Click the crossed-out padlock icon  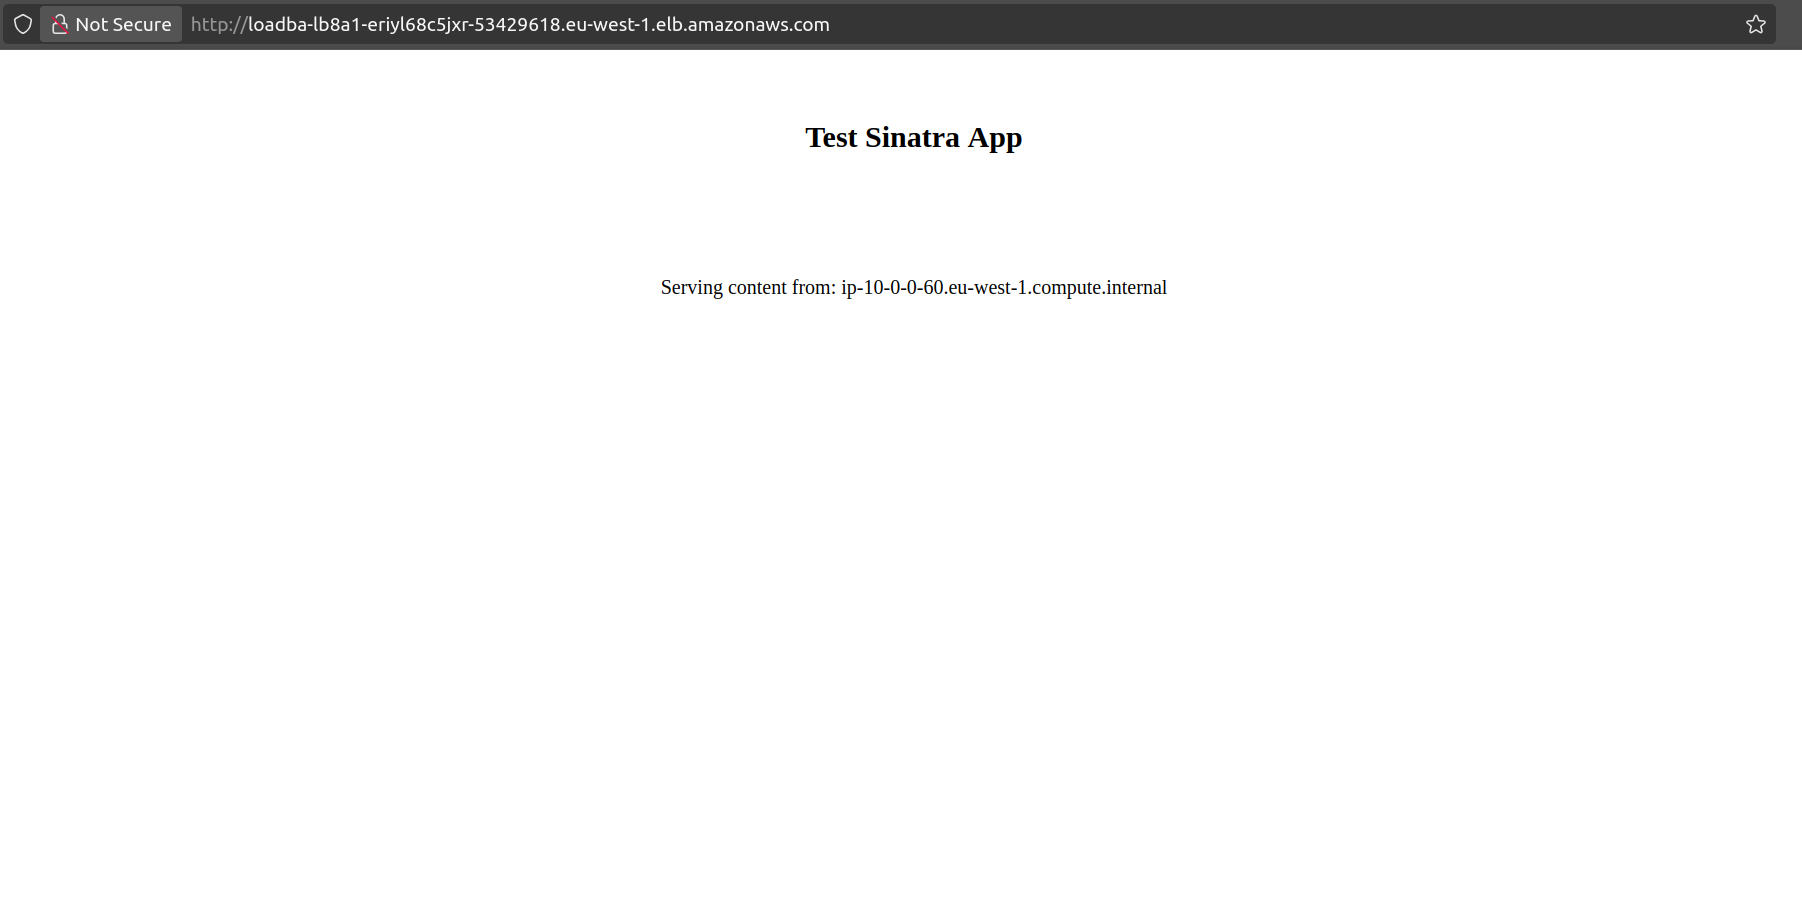click(x=60, y=24)
